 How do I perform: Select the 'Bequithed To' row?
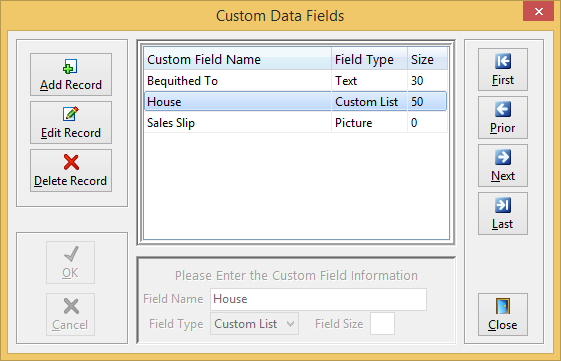click(x=296, y=81)
